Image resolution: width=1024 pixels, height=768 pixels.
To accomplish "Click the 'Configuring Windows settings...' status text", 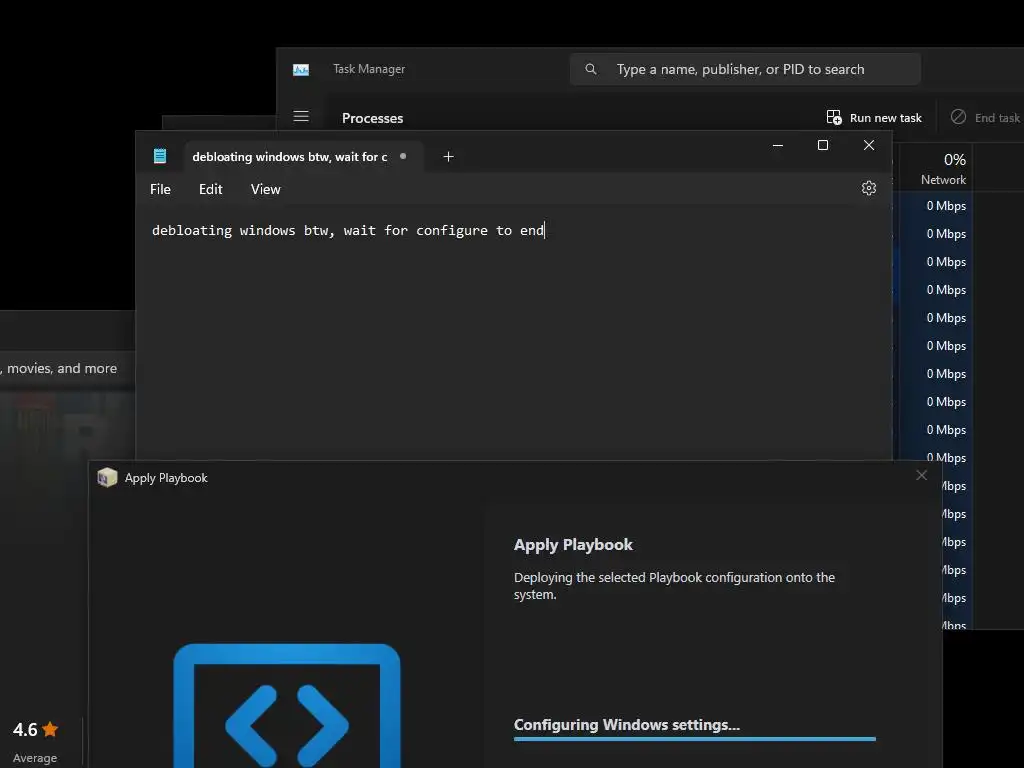I will (626, 725).
